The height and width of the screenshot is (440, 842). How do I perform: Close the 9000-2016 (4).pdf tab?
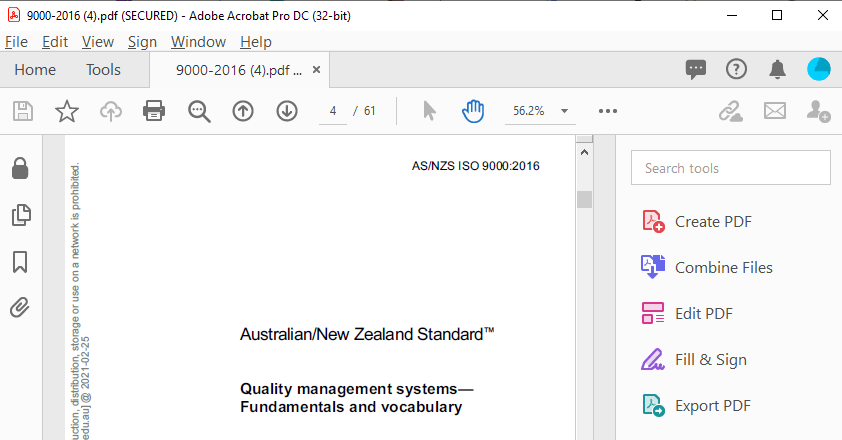pos(316,69)
